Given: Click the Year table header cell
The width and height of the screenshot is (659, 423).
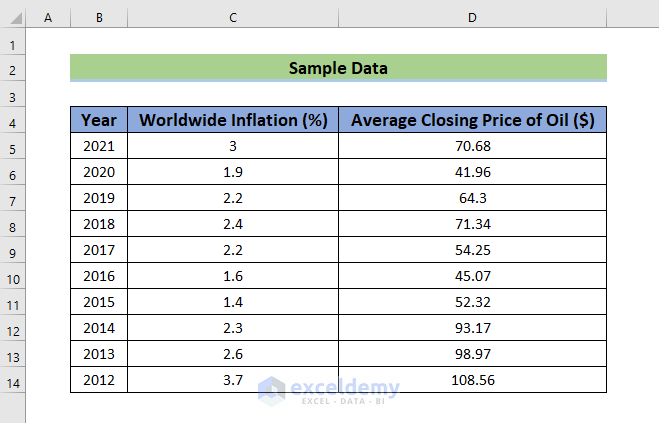Looking at the screenshot, I should (x=99, y=120).
